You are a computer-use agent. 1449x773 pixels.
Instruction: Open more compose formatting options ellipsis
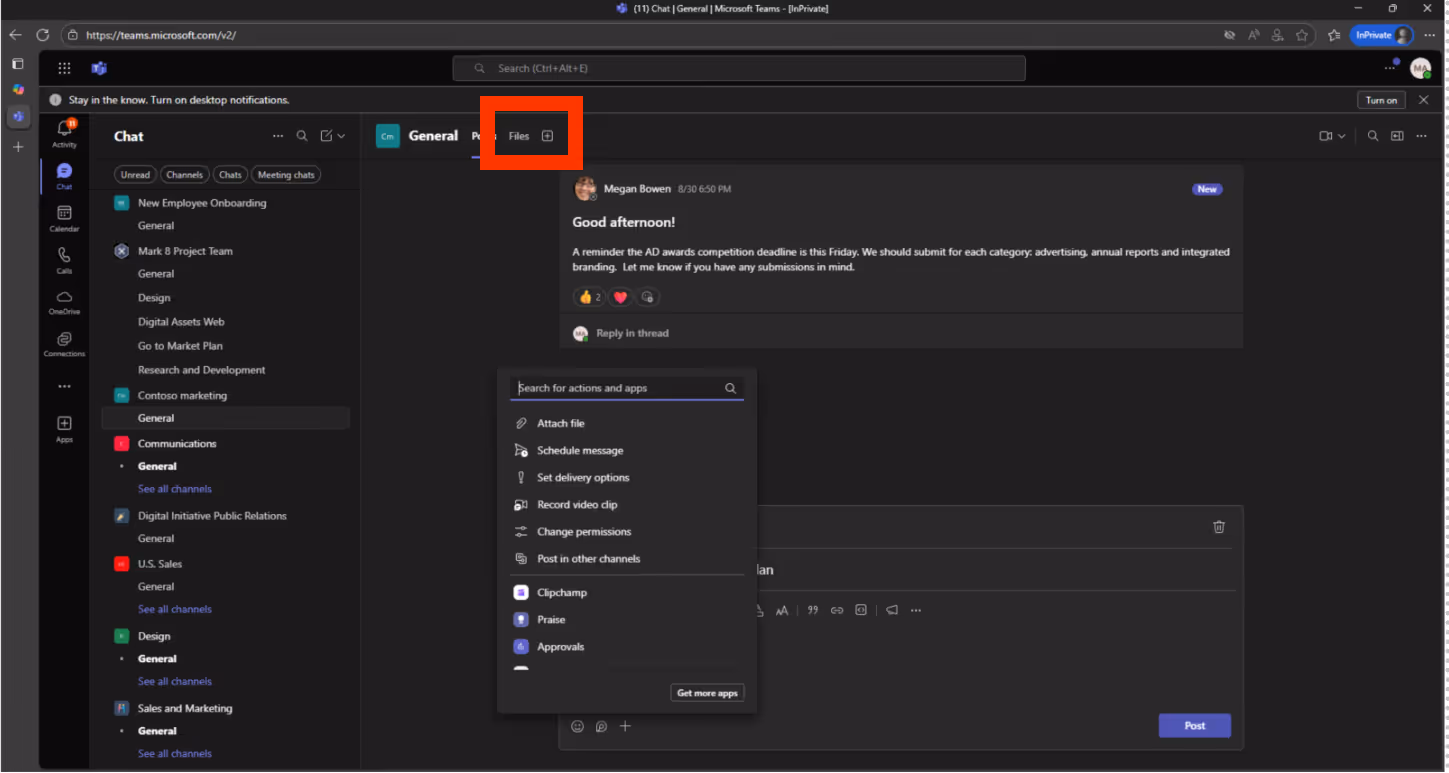tap(916, 610)
